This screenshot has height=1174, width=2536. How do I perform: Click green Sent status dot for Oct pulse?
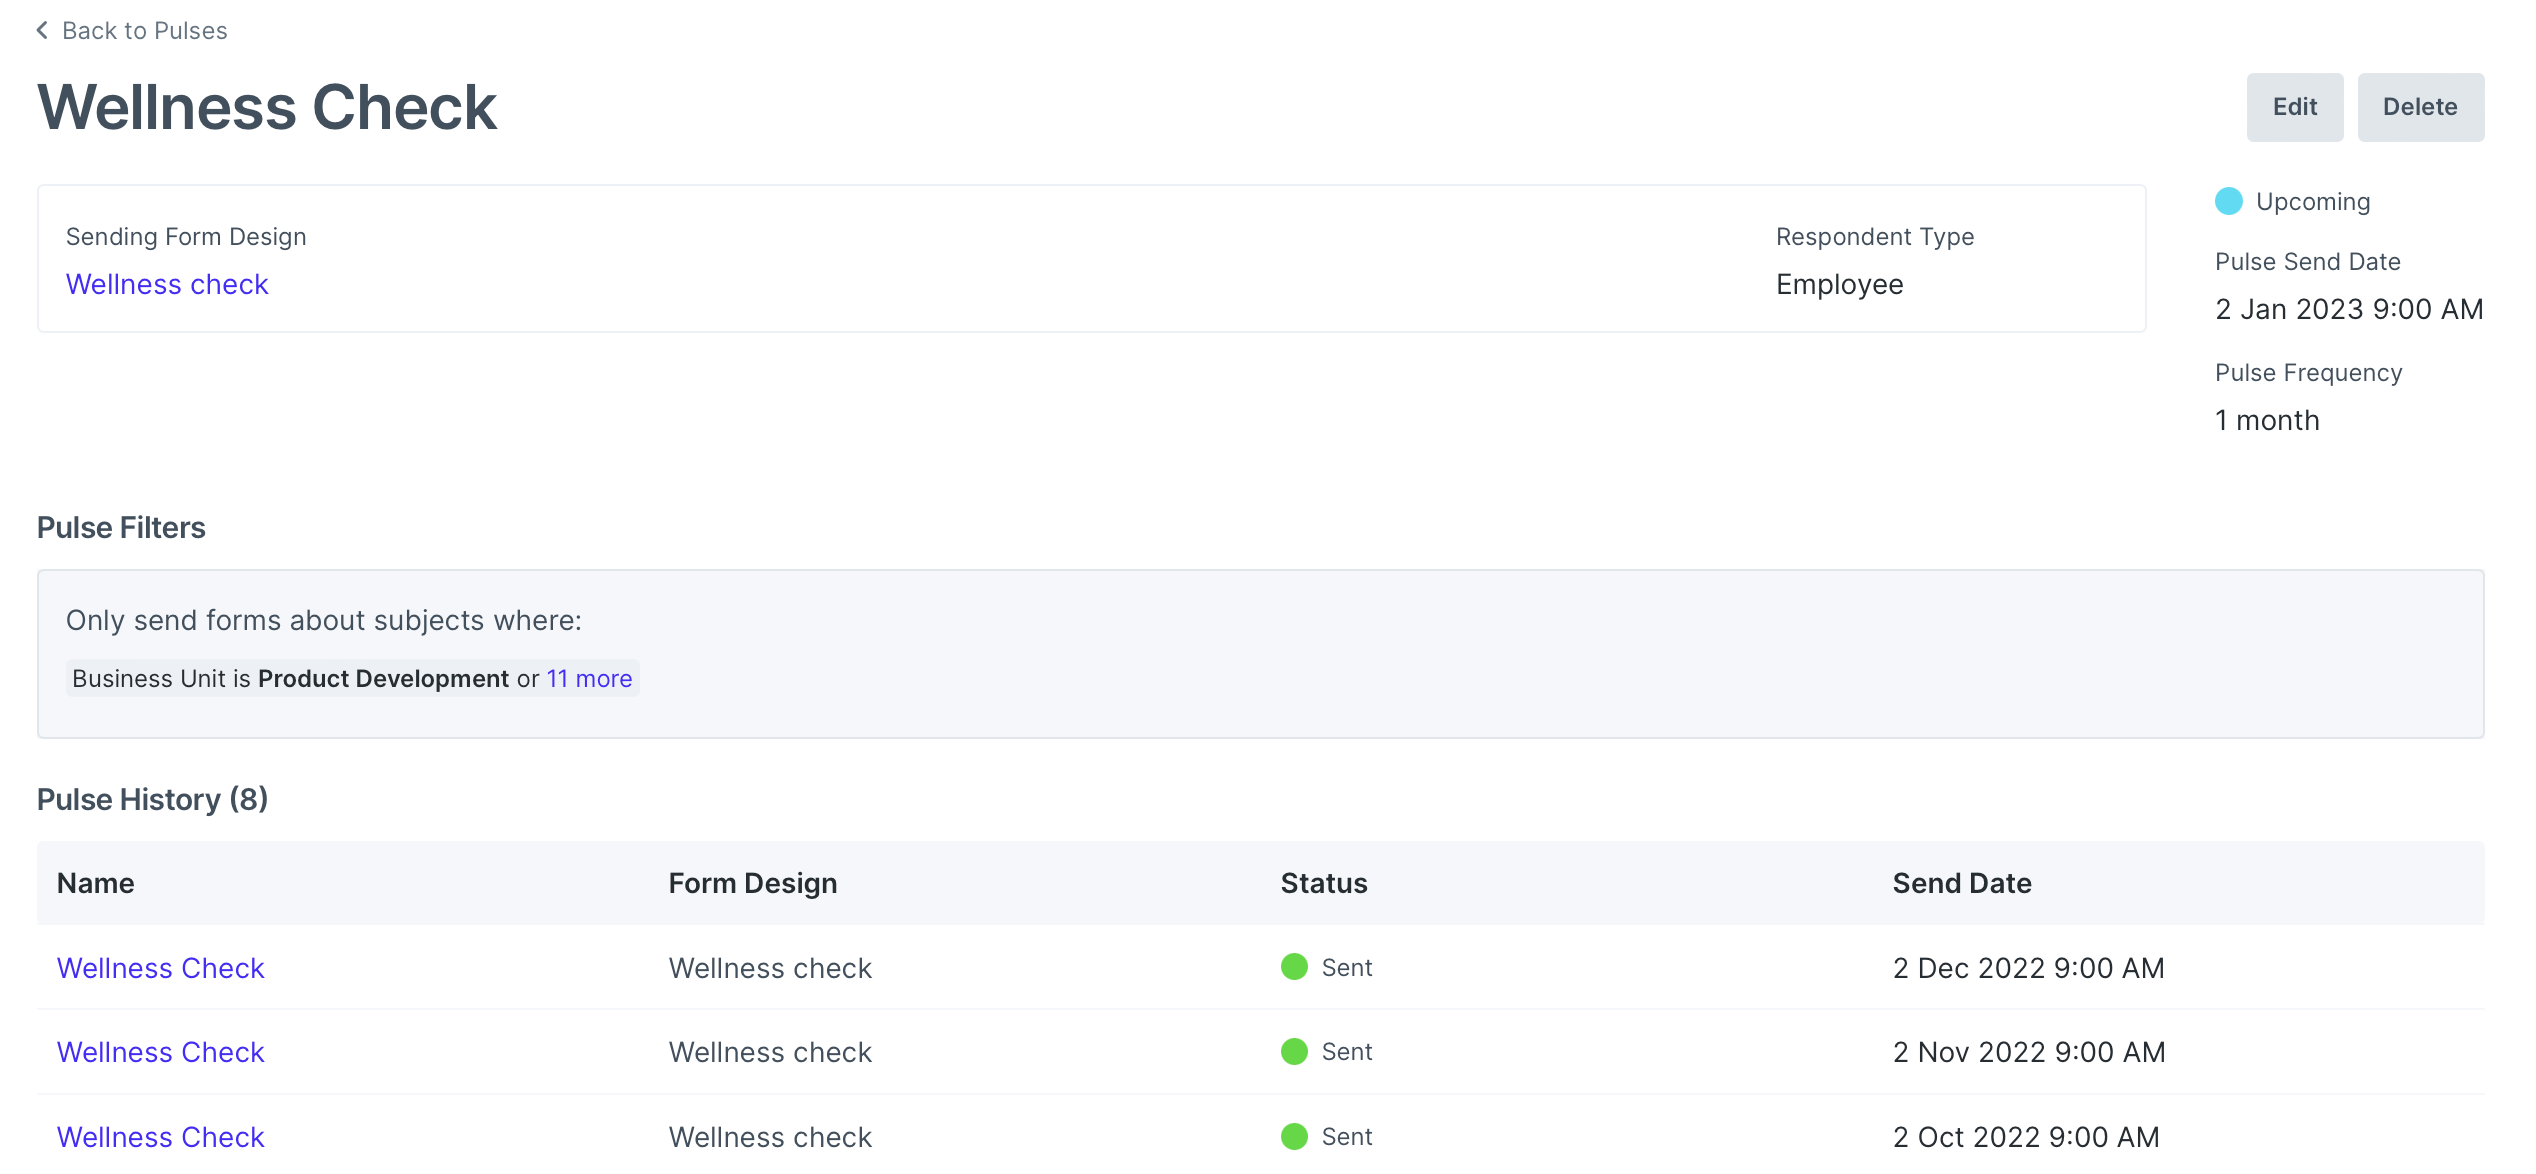[1294, 1136]
